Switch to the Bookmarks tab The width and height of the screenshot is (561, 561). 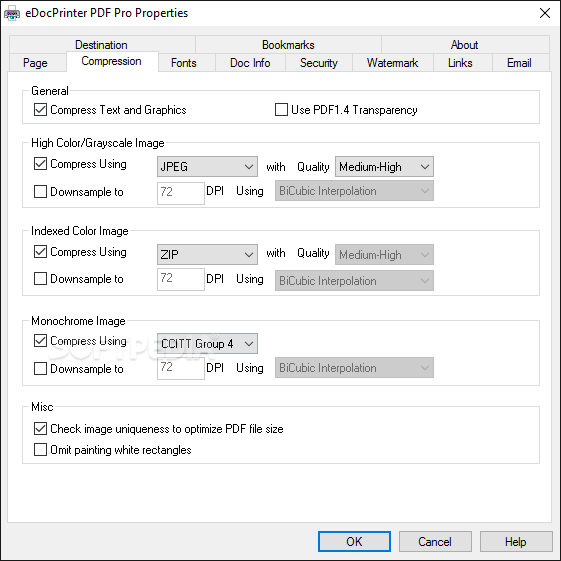click(x=288, y=45)
